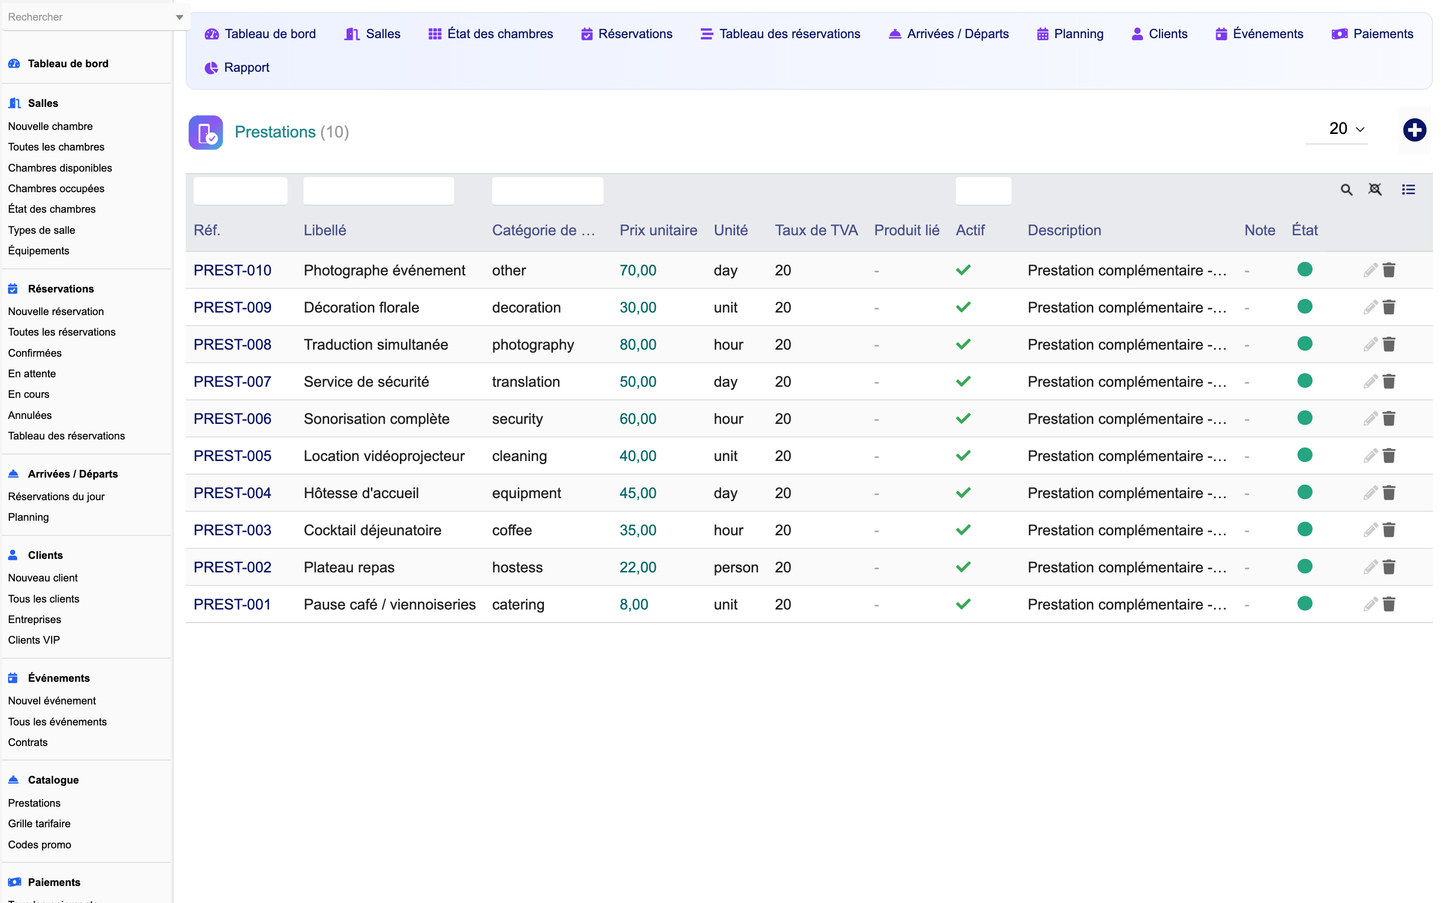Screen dimensions: 1445x903
Task: Open the Actif column filter dropdown
Action: click(x=983, y=191)
